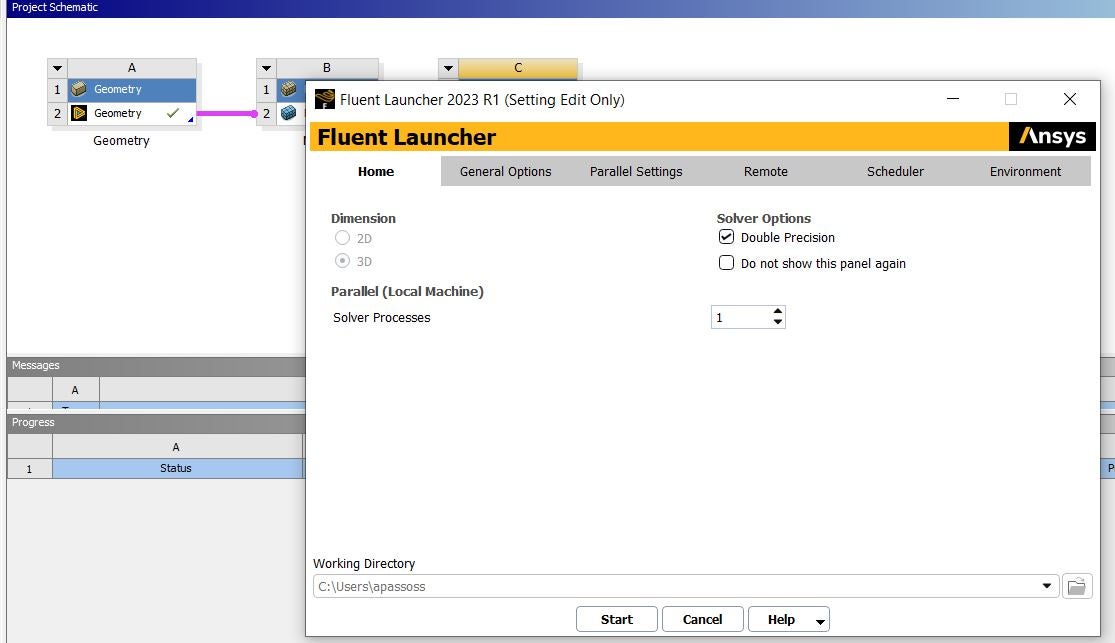Click the Cancel button

pyautogui.click(x=703, y=620)
